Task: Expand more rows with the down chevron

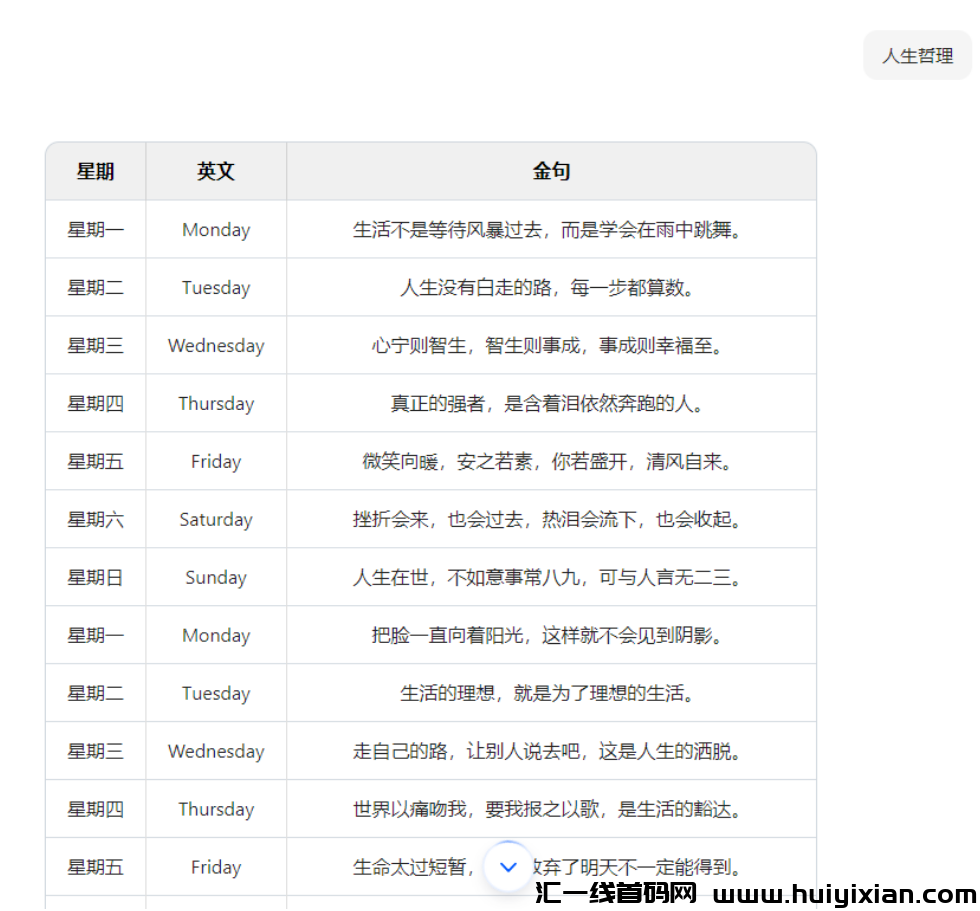Action: tap(508, 867)
